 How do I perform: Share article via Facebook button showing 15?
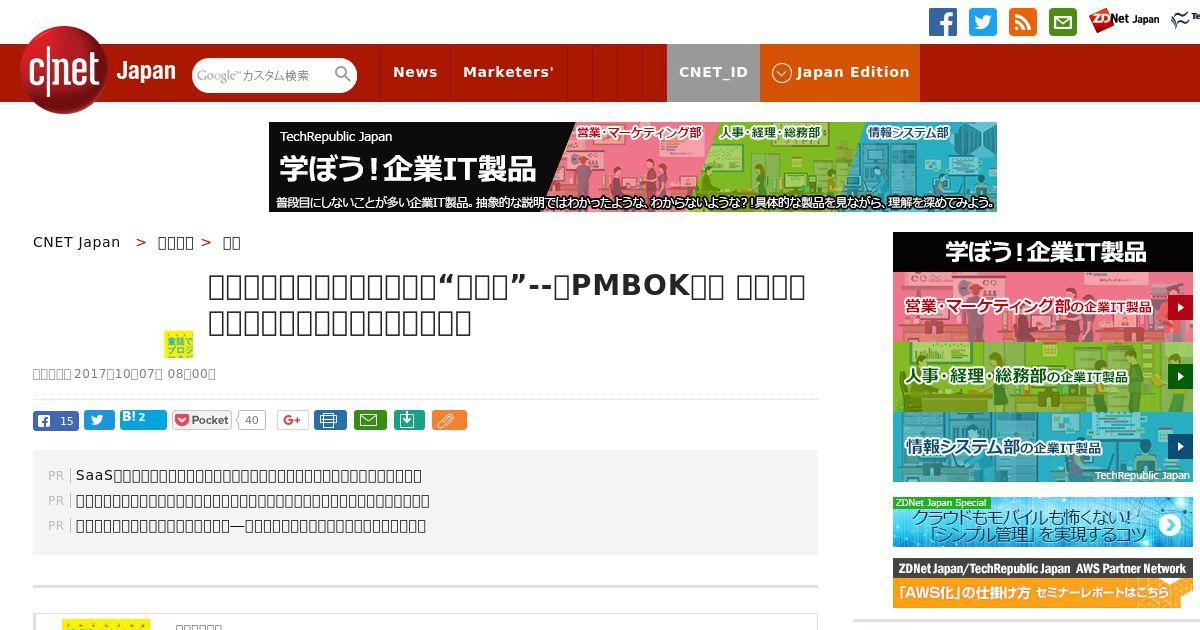[56, 421]
